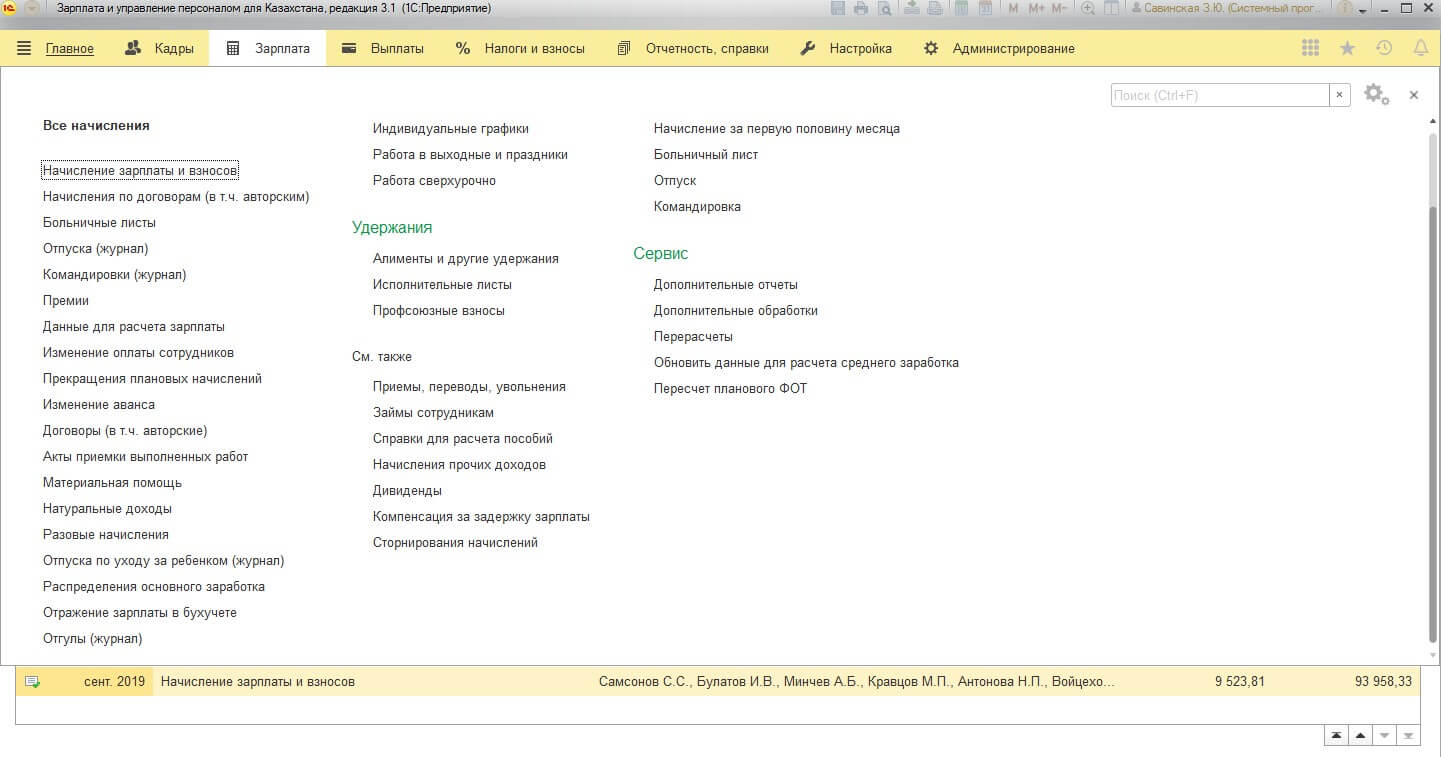
Task: Expand dropdown arrow beside 1C logo
Action: tap(31, 9)
